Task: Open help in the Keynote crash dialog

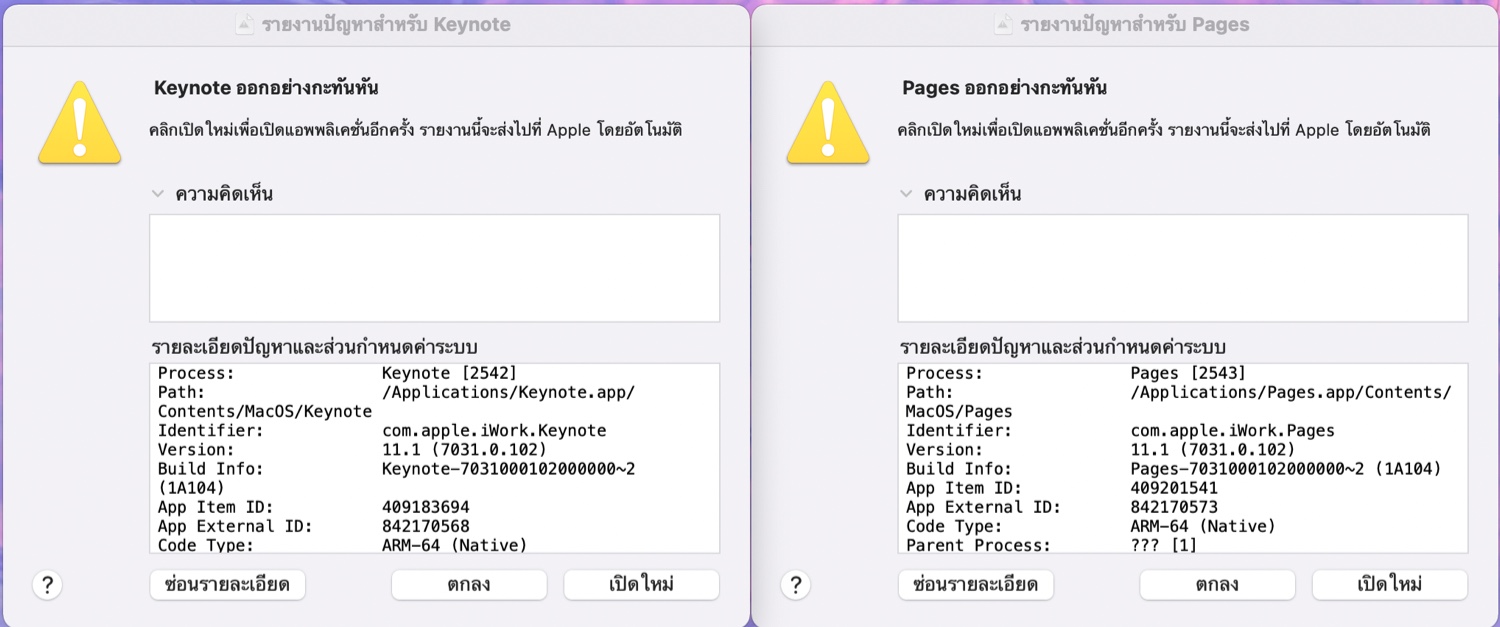Action: point(47,585)
